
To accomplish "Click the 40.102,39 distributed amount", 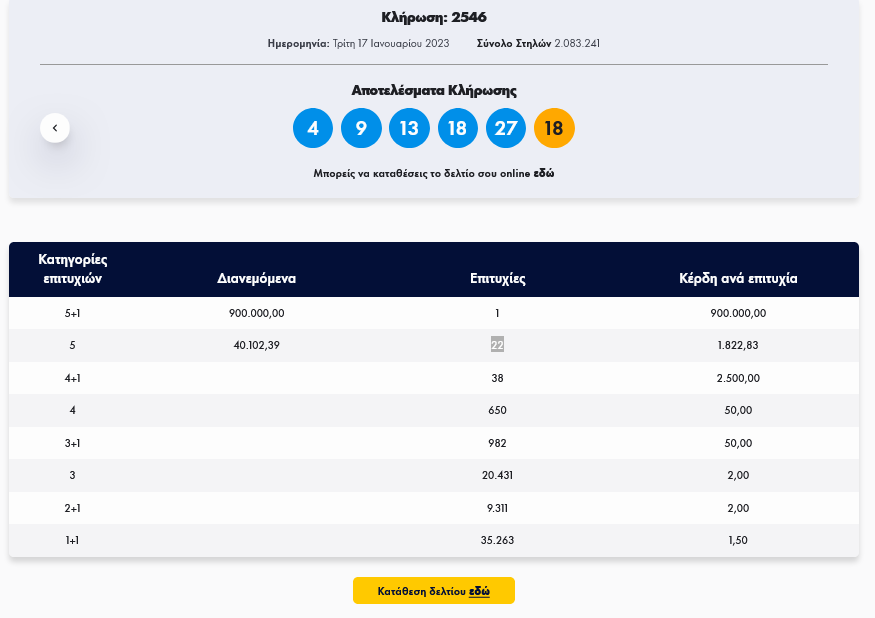I will [x=256, y=345].
